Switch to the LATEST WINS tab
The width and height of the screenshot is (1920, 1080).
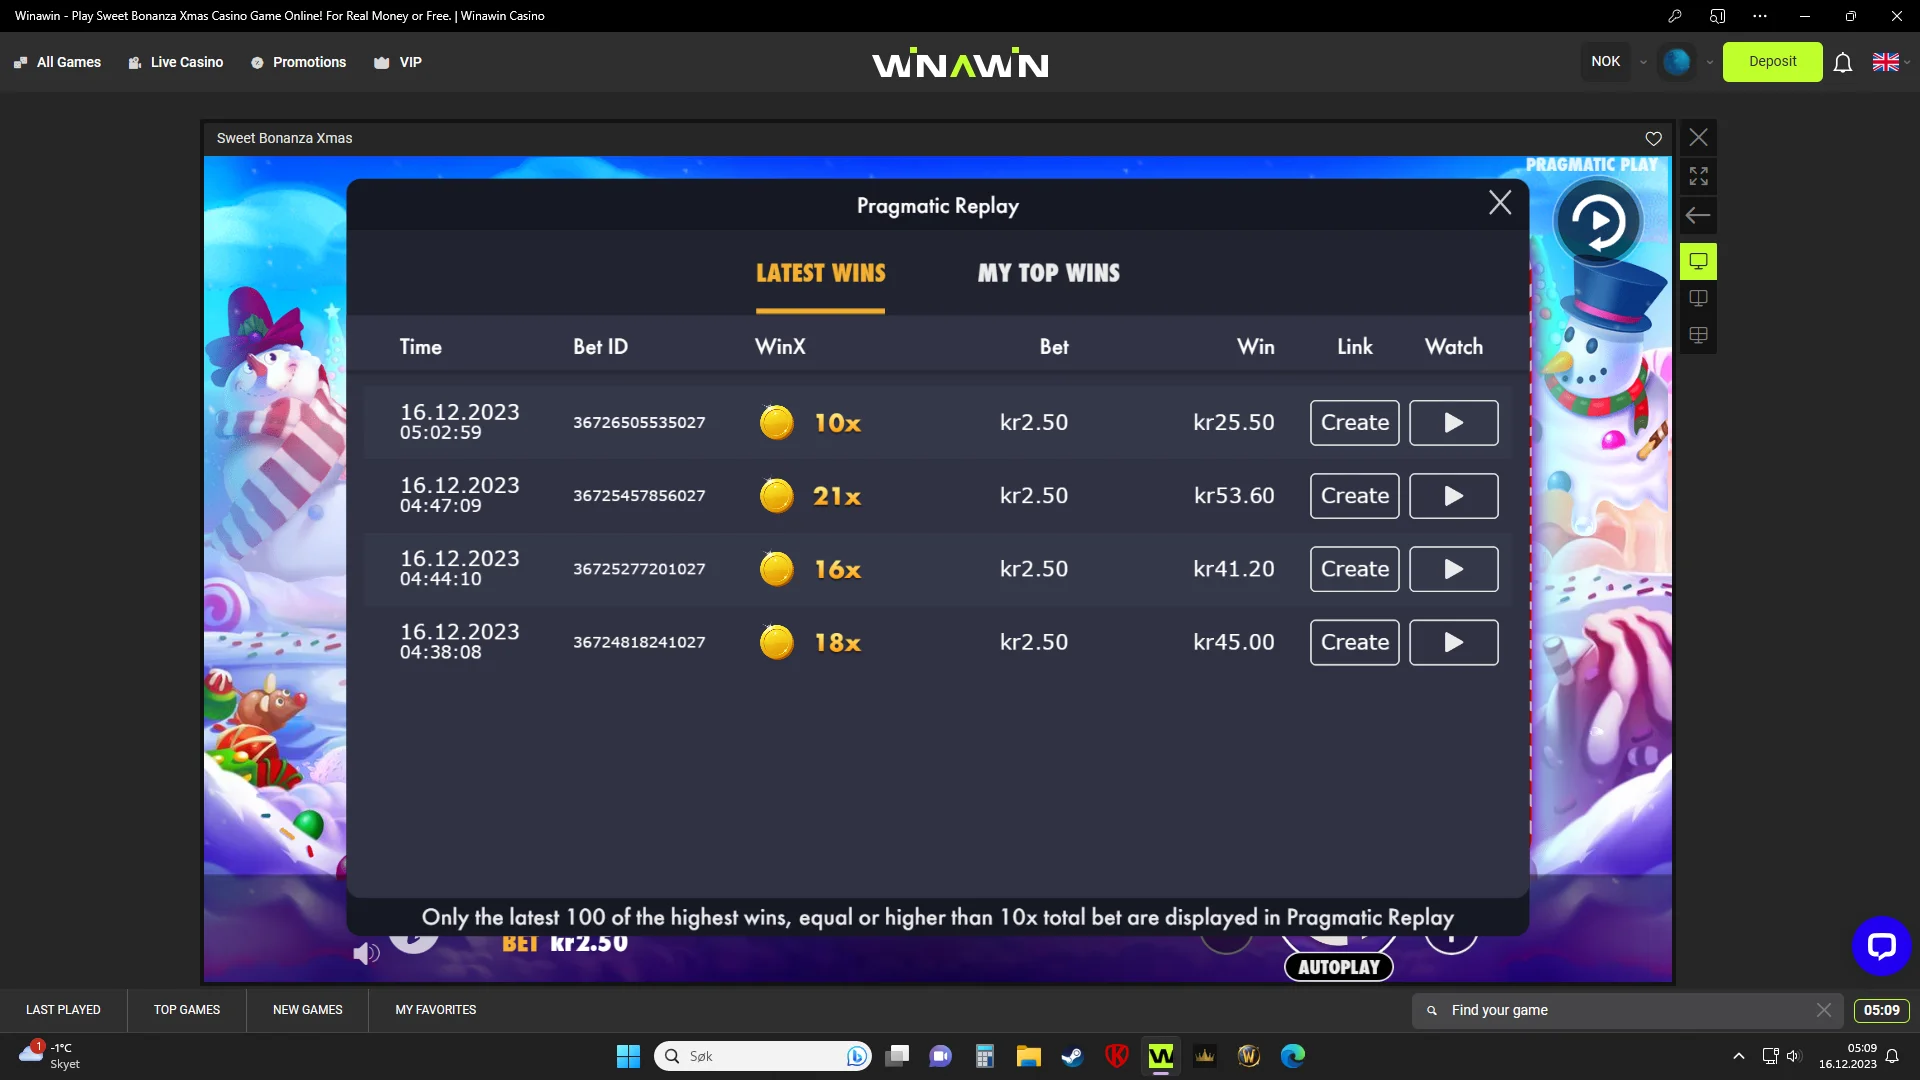(820, 273)
